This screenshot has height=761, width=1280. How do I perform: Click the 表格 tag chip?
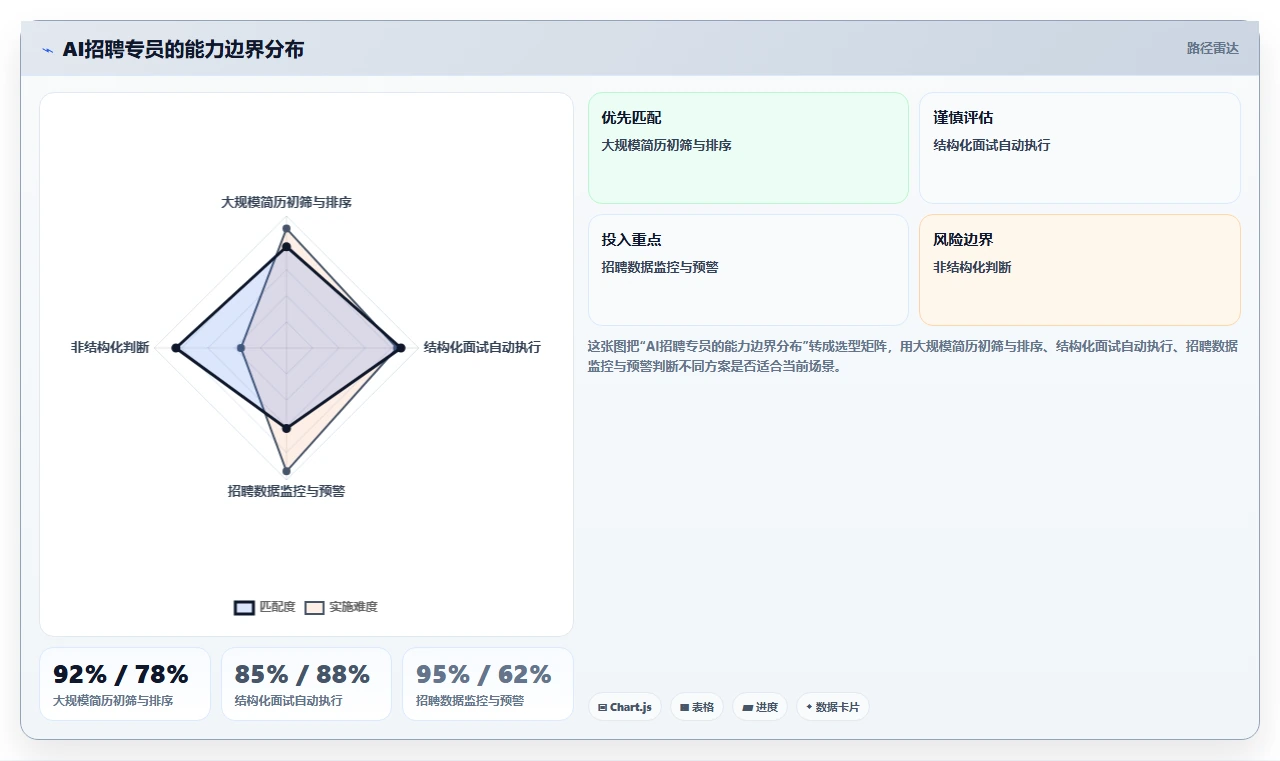point(697,707)
